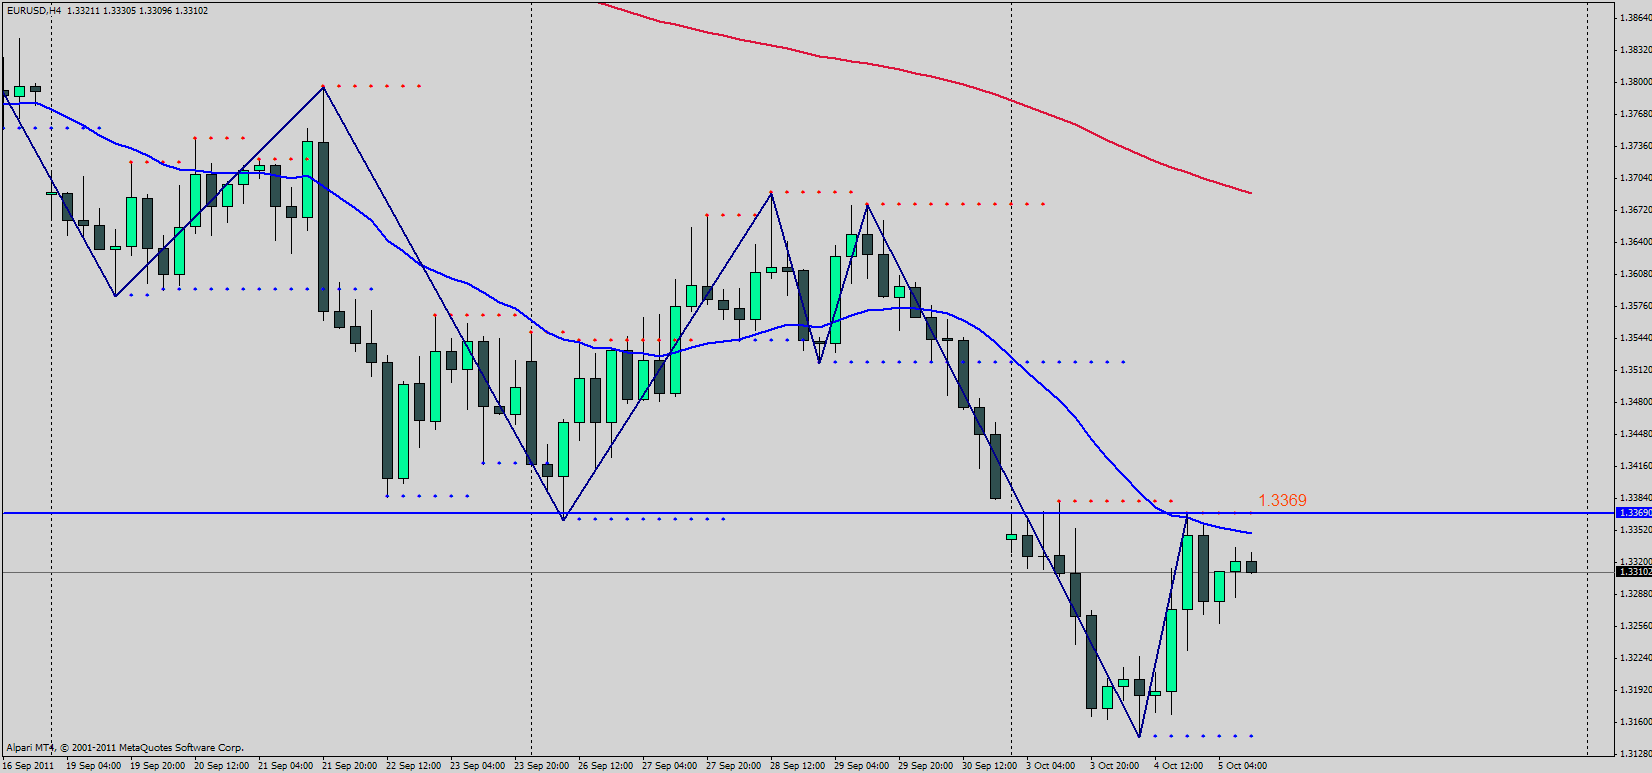Click price axis label 1.34480
The width and height of the screenshot is (1652, 773).
tap(1635, 434)
